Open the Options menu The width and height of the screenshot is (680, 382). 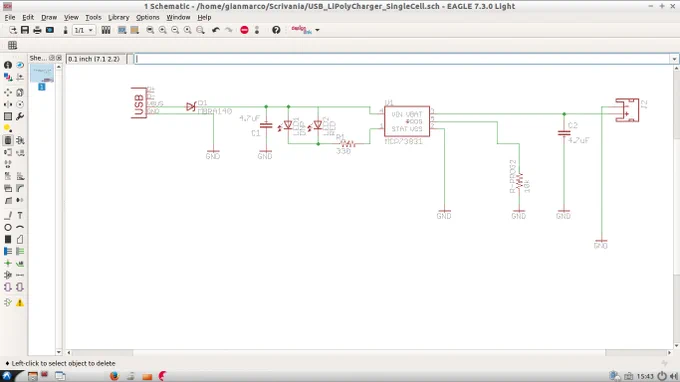click(x=147, y=17)
